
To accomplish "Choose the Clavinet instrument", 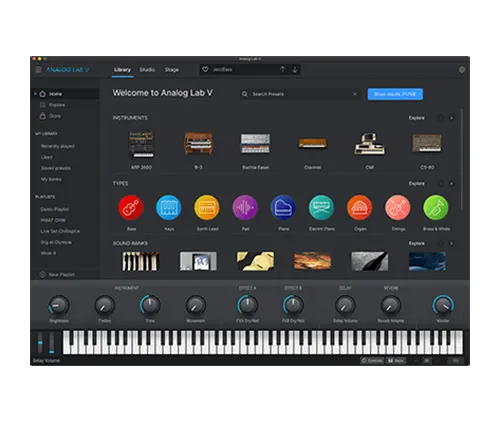I will pyautogui.click(x=313, y=144).
